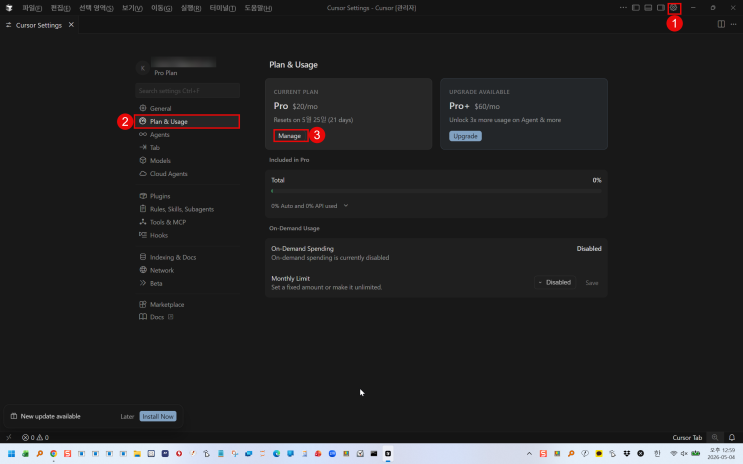Open the 편집(E) menu

point(60,8)
